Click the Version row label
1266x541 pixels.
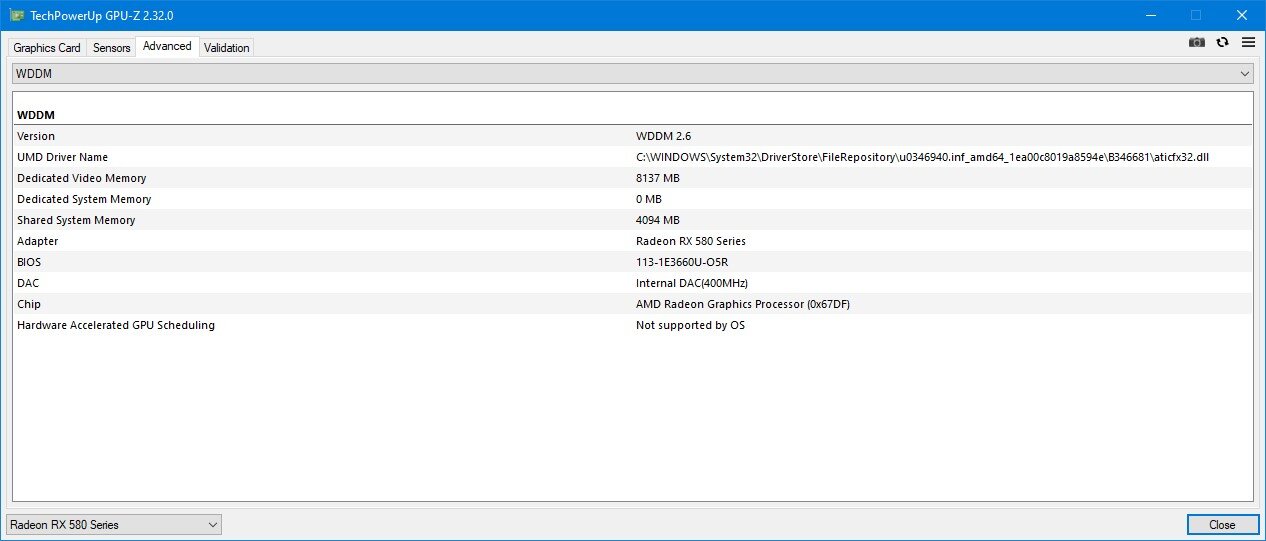tap(36, 136)
